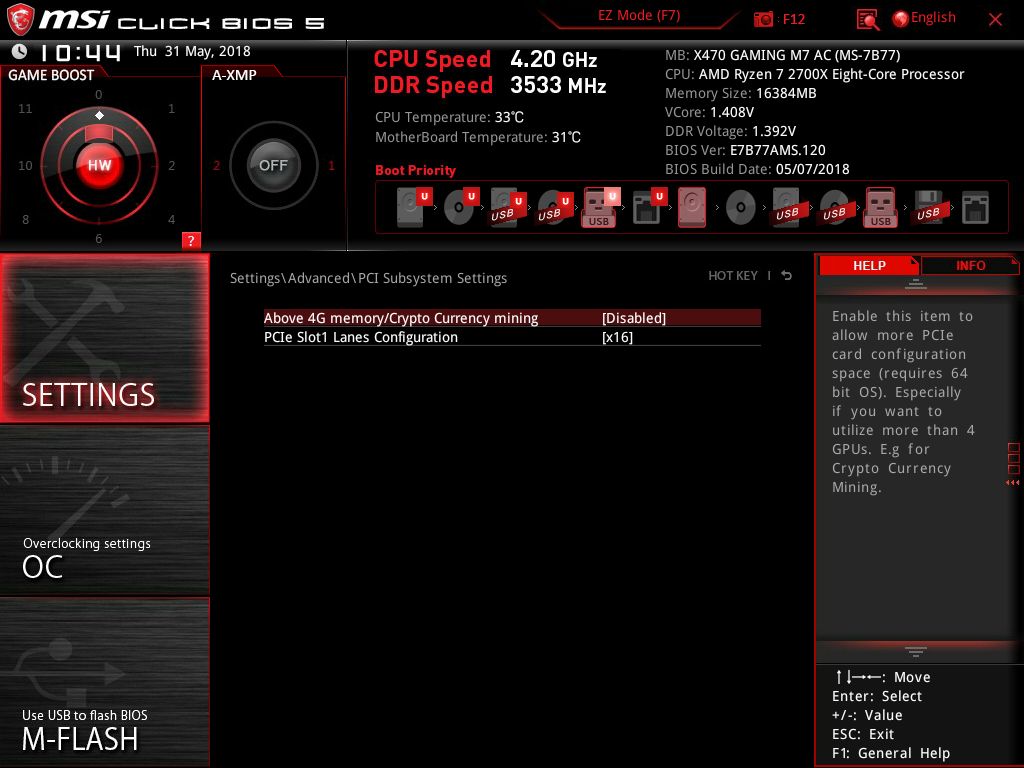Click the VCore 1.408V entry

(x=709, y=112)
